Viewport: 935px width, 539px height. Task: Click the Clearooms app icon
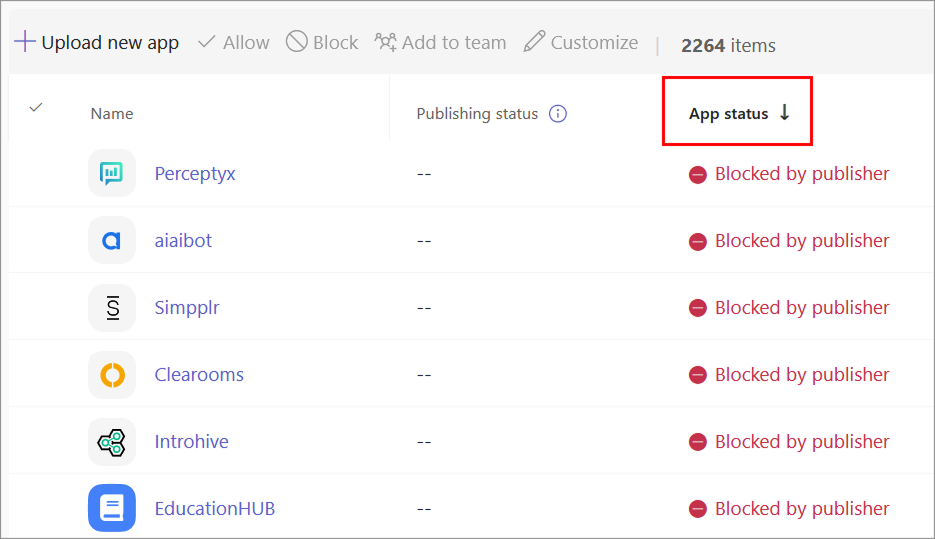112,375
